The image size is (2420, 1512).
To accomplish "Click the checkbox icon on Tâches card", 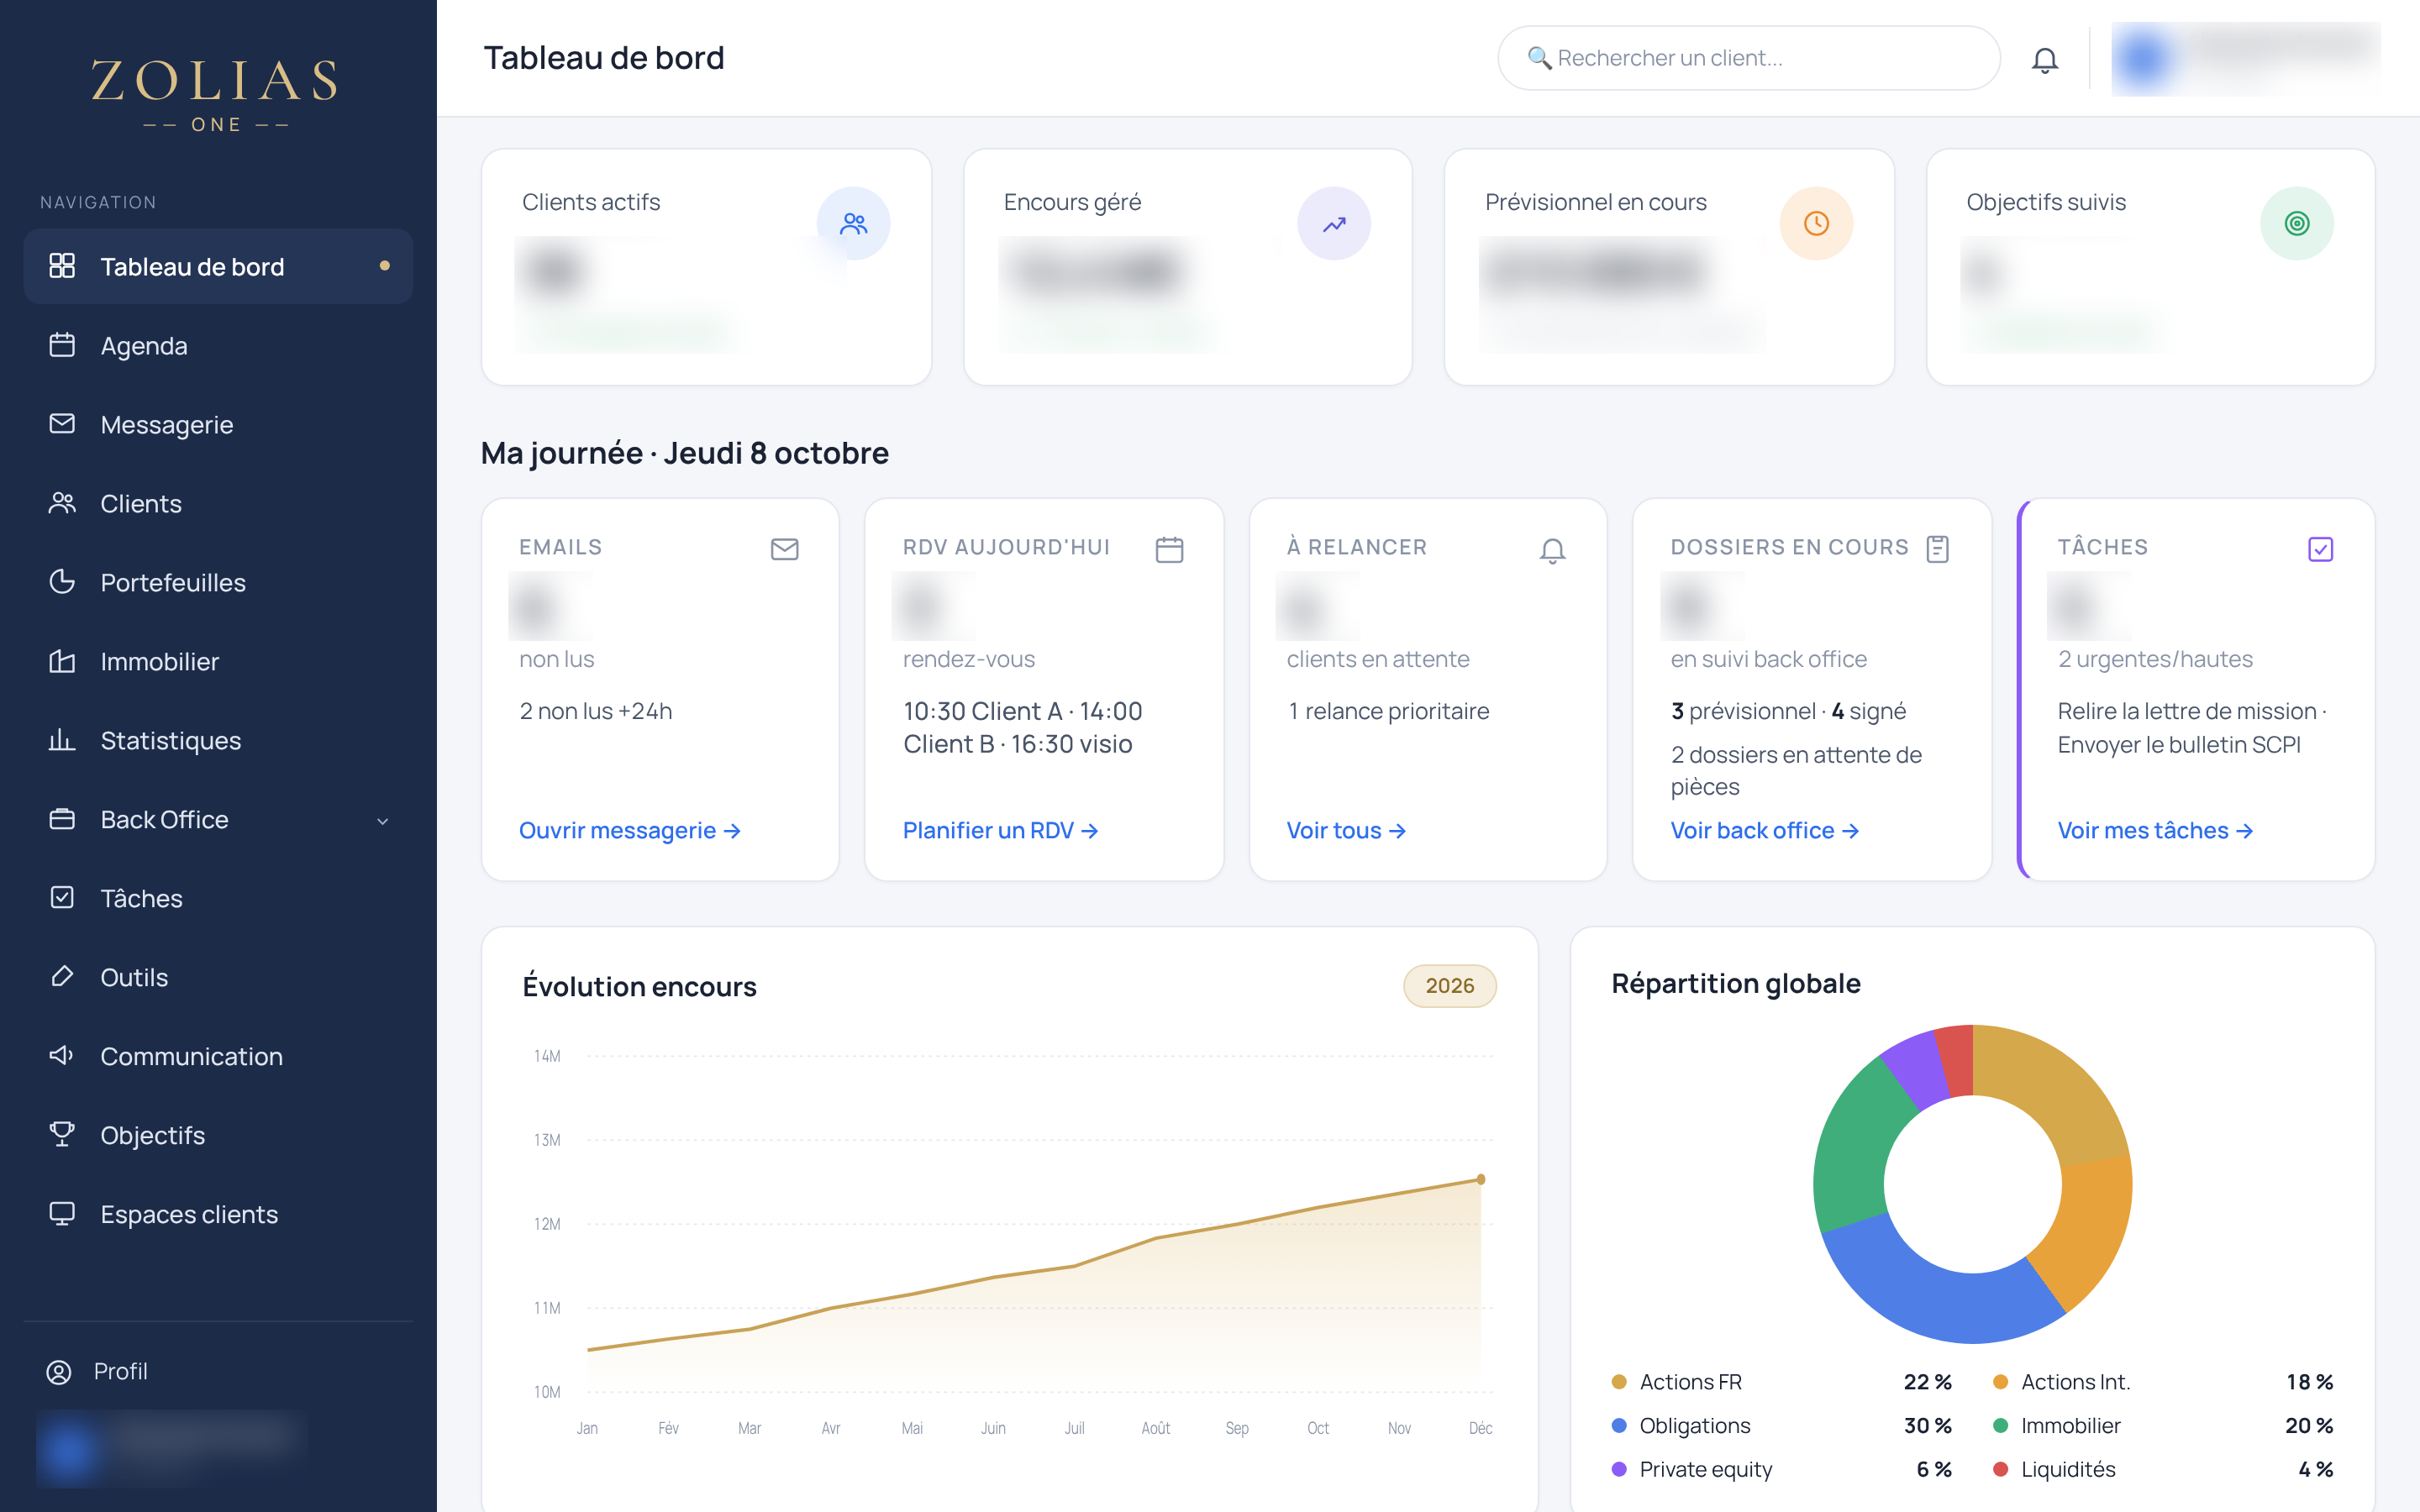I will 2320,549.
